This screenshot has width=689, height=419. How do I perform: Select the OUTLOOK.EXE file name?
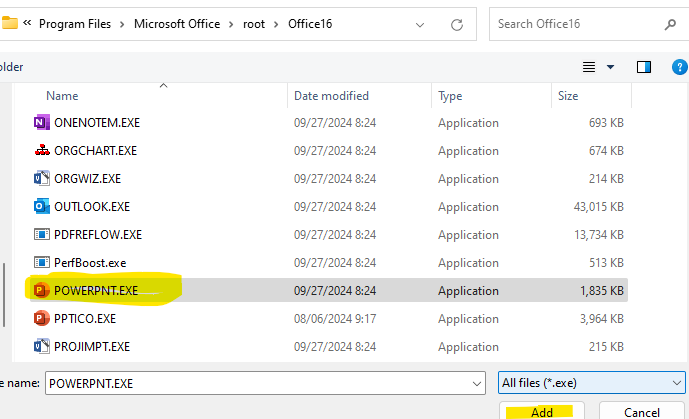point(92,206)
